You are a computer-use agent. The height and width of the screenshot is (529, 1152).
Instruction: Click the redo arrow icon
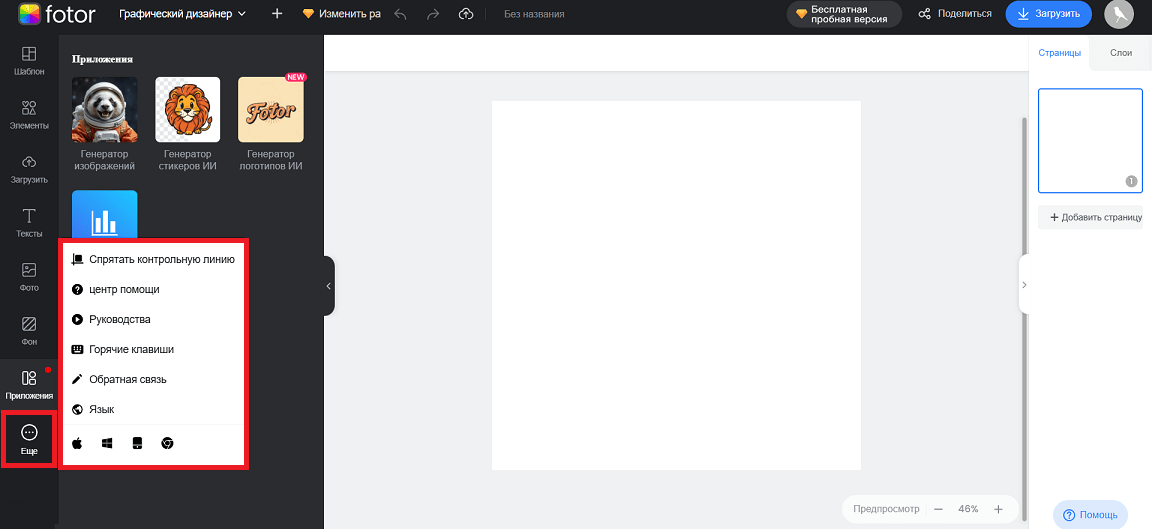(433, 14)
